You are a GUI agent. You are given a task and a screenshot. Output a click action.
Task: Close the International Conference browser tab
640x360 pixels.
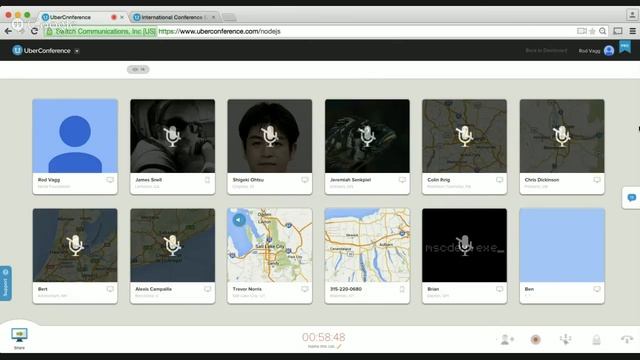point(213,17)
